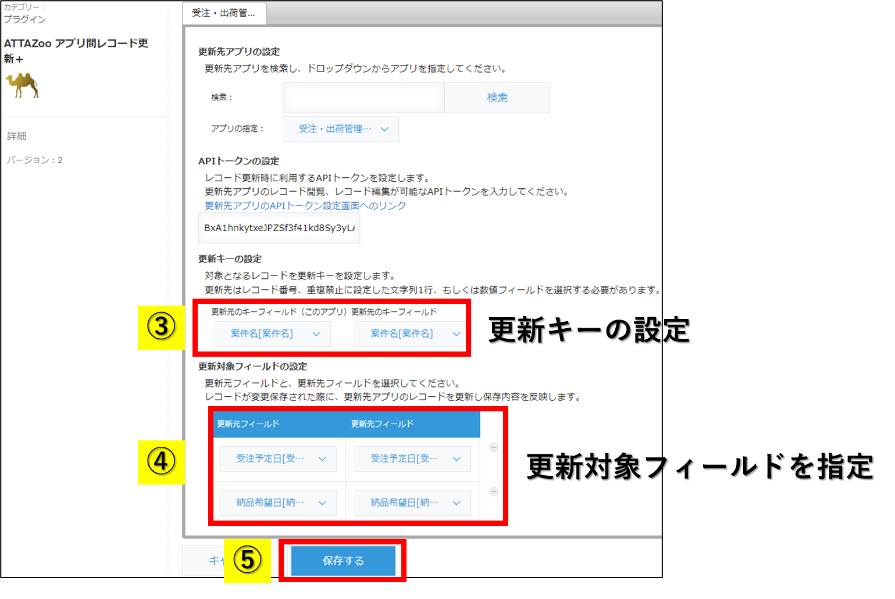Click the chevron on destination 案件名 key field
This screenshot has width=895, height=599.
point(456,331)
